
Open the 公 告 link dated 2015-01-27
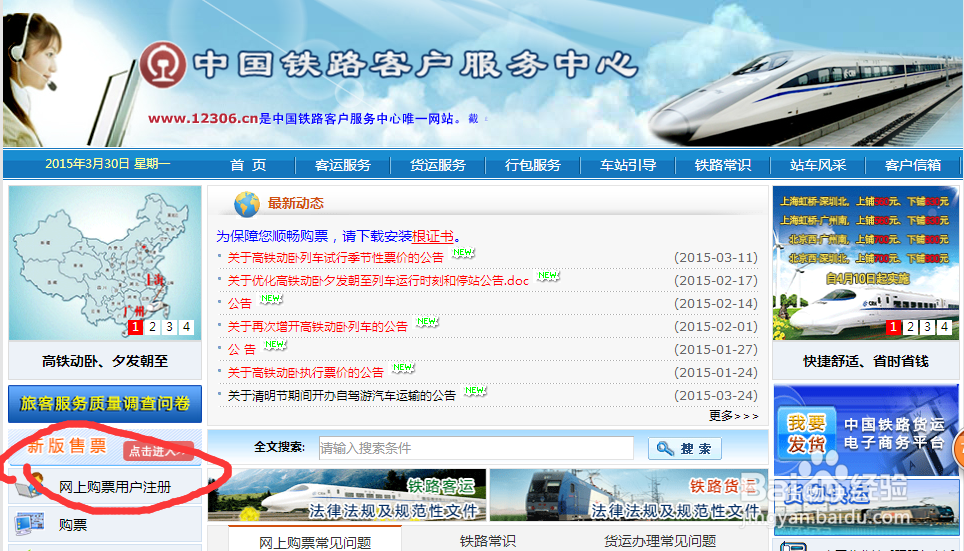242,350
